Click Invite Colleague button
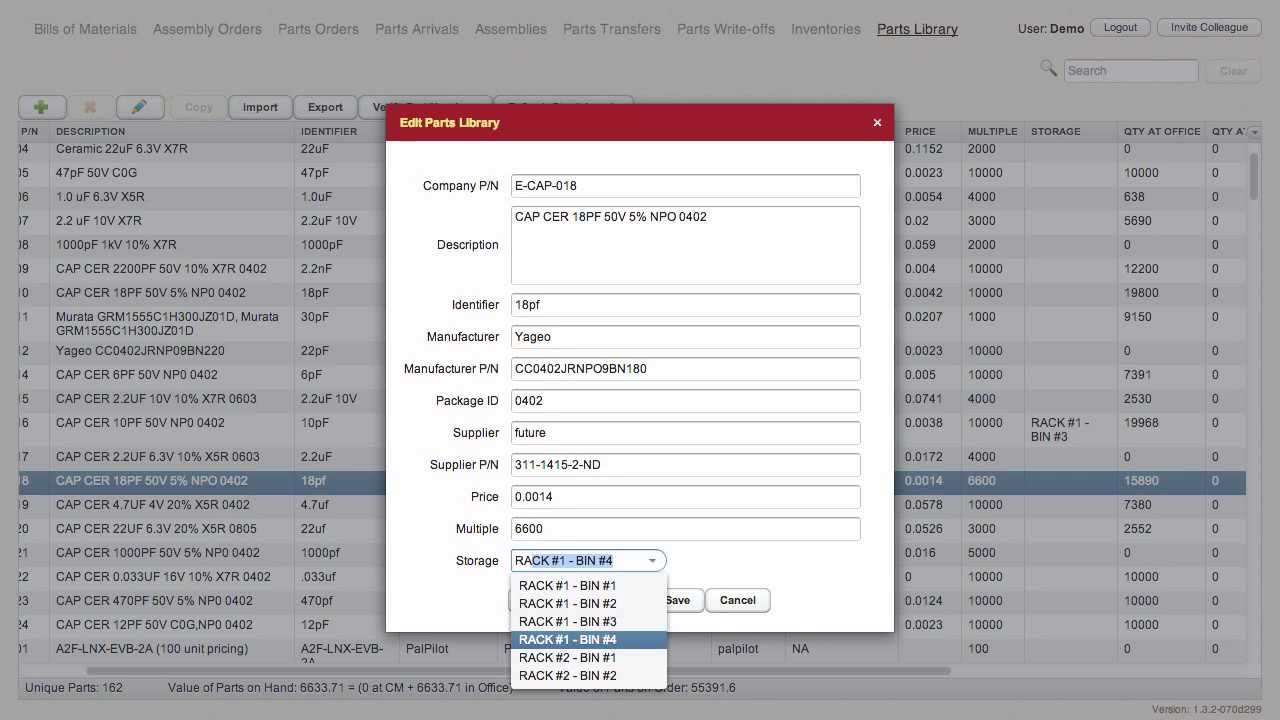This screenshot has width=1280, height=720. tap(1209, 27)
